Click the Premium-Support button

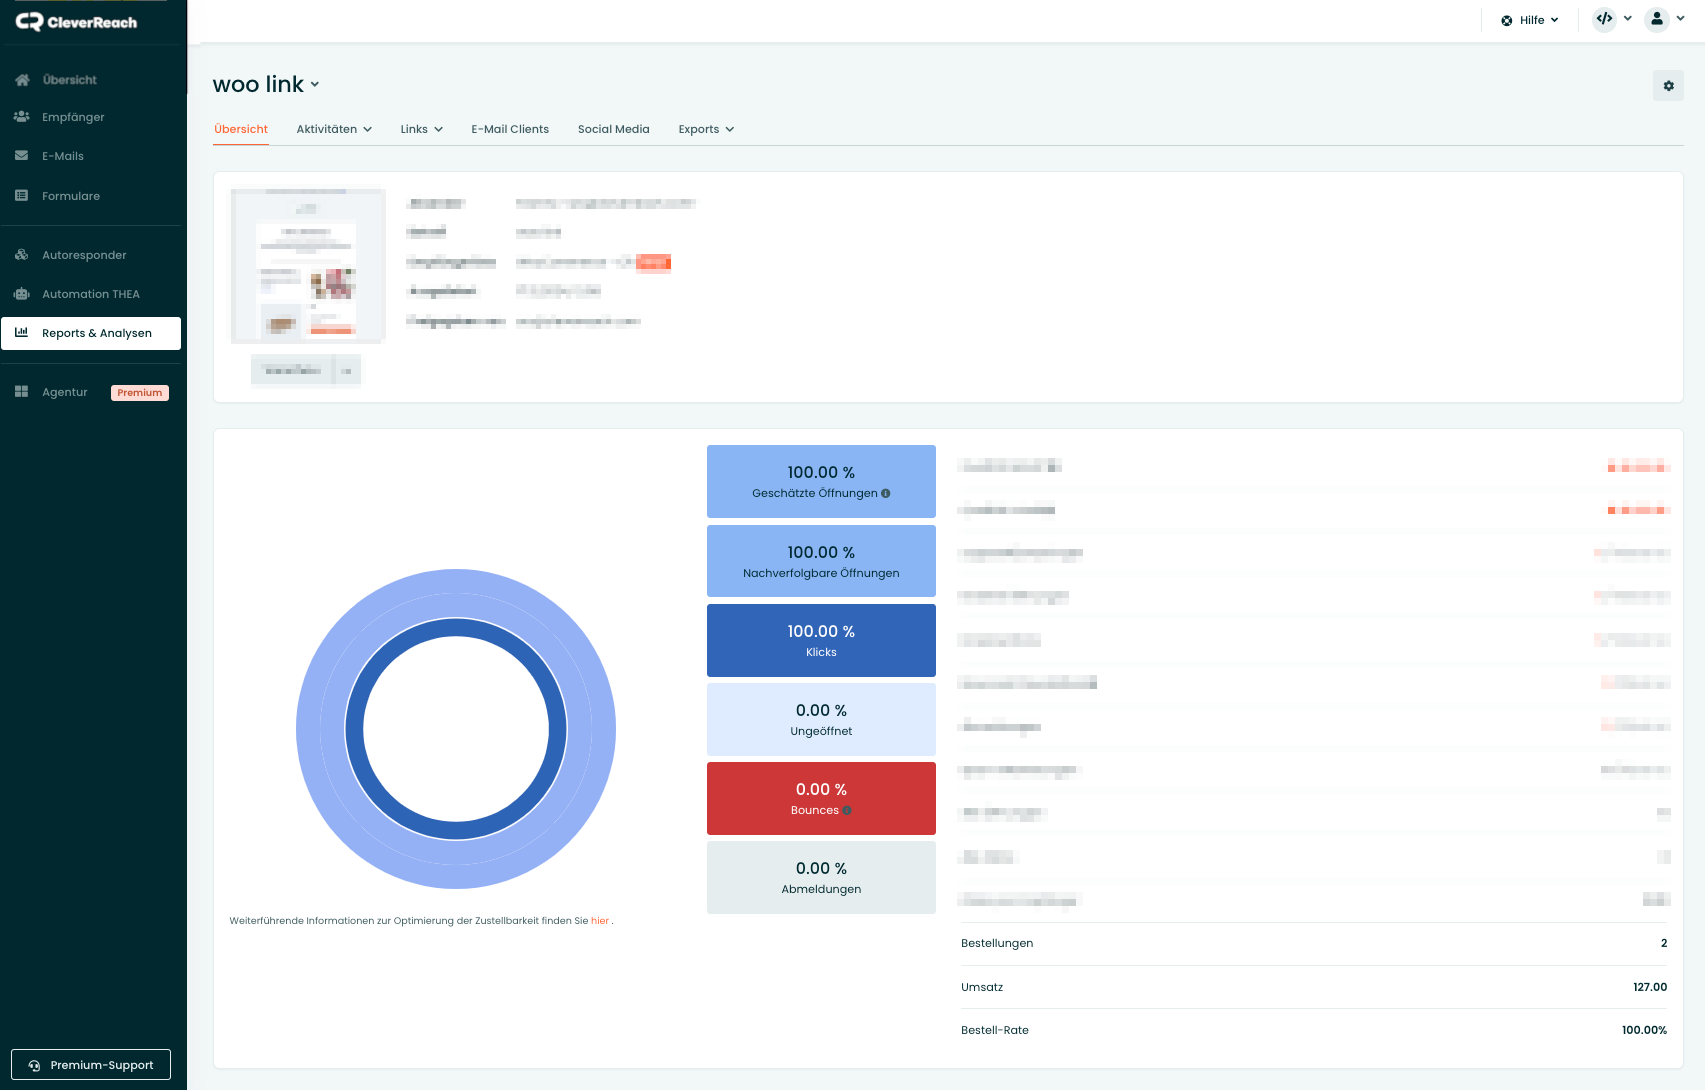pyautogui.click(x=91, y=1065)
